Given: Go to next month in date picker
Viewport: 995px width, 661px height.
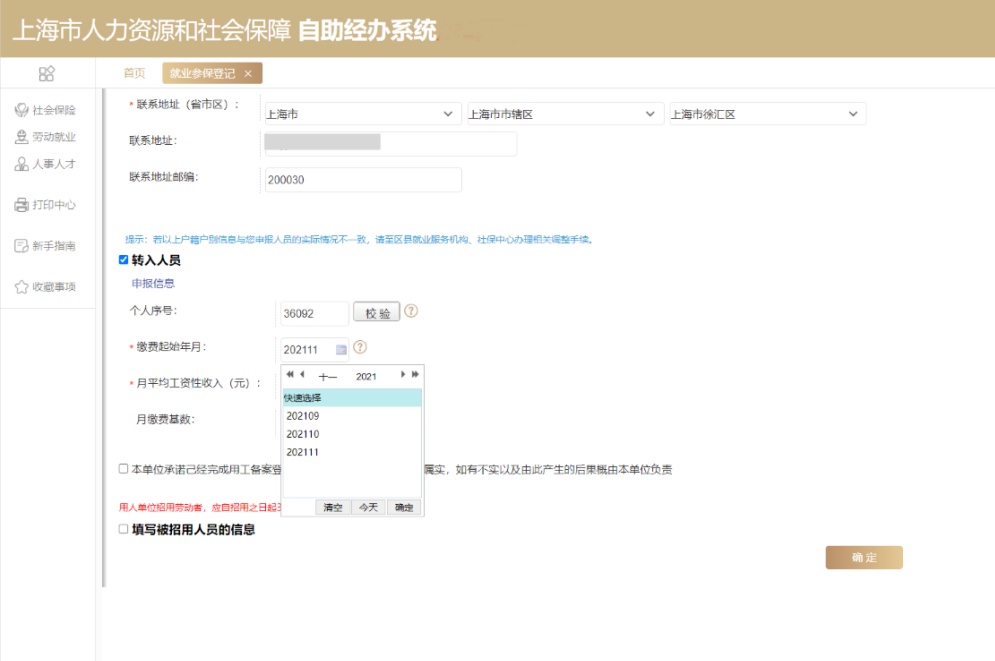Looking at the screenshot, I should click(x=403, y=375).
